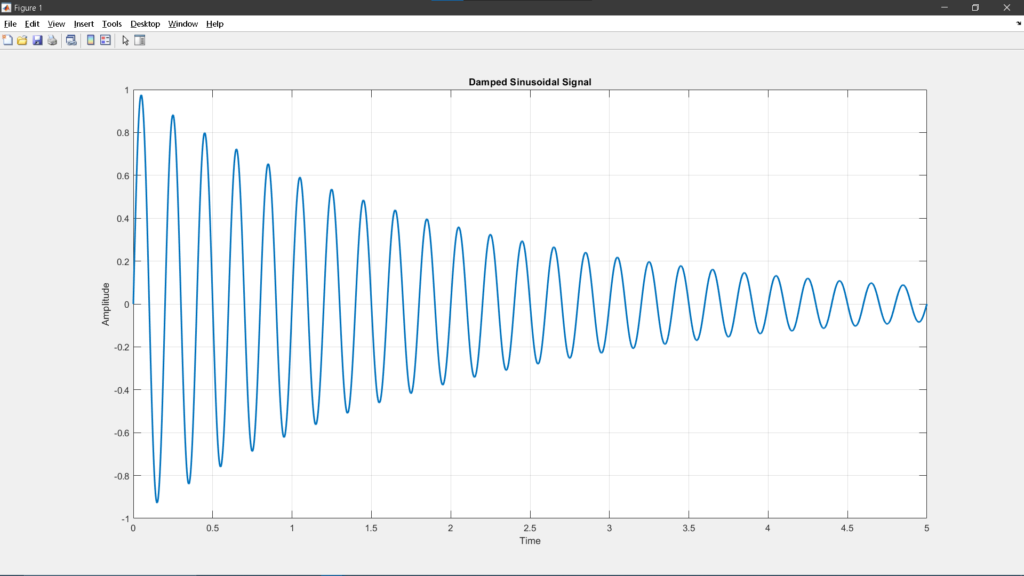Click the Link Plot toolbar icon
The width and height of the screenshot is (1024, 576).
71,40
